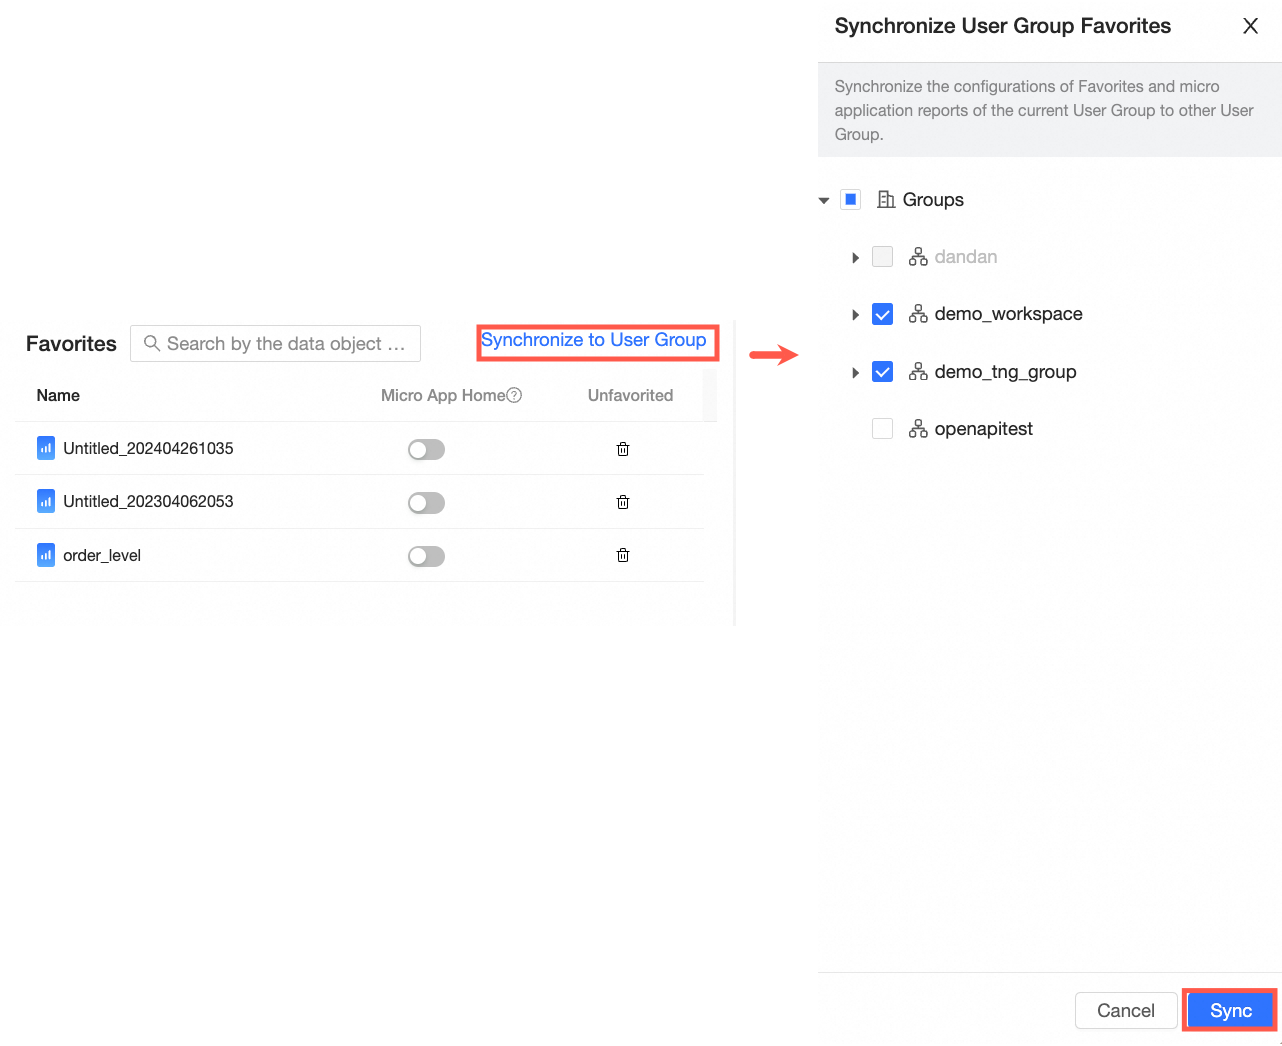Uncheck the demo_workspace checkbox
The width and height of the screenshot is (1282, 1046).
[x=882, y=314]
